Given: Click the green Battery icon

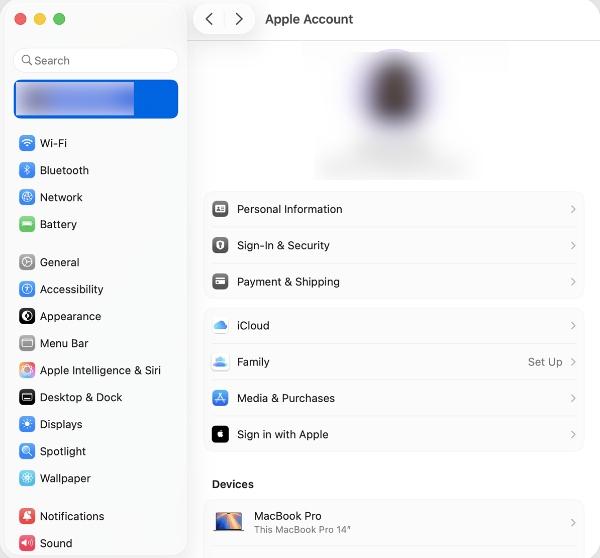Looking at the screenshot, I should point(27,224).
